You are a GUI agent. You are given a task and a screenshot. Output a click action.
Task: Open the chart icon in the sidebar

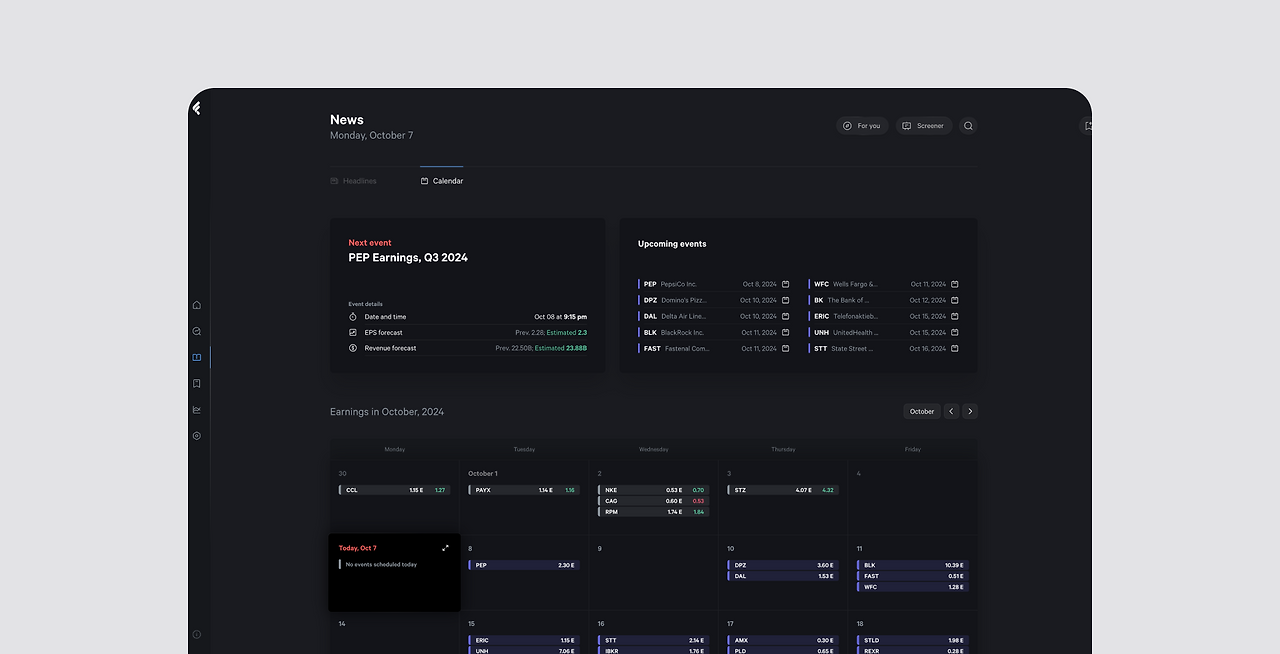point(197,409)
